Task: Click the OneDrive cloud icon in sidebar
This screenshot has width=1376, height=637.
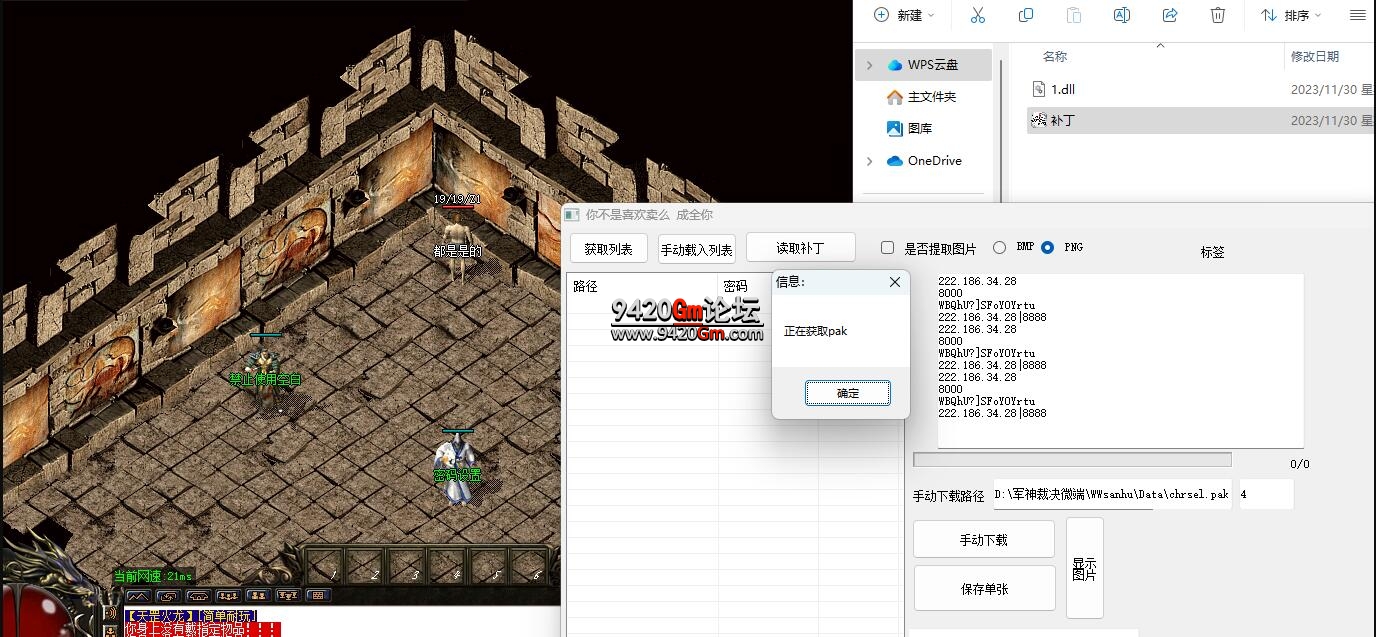Action: coord(895,161)
